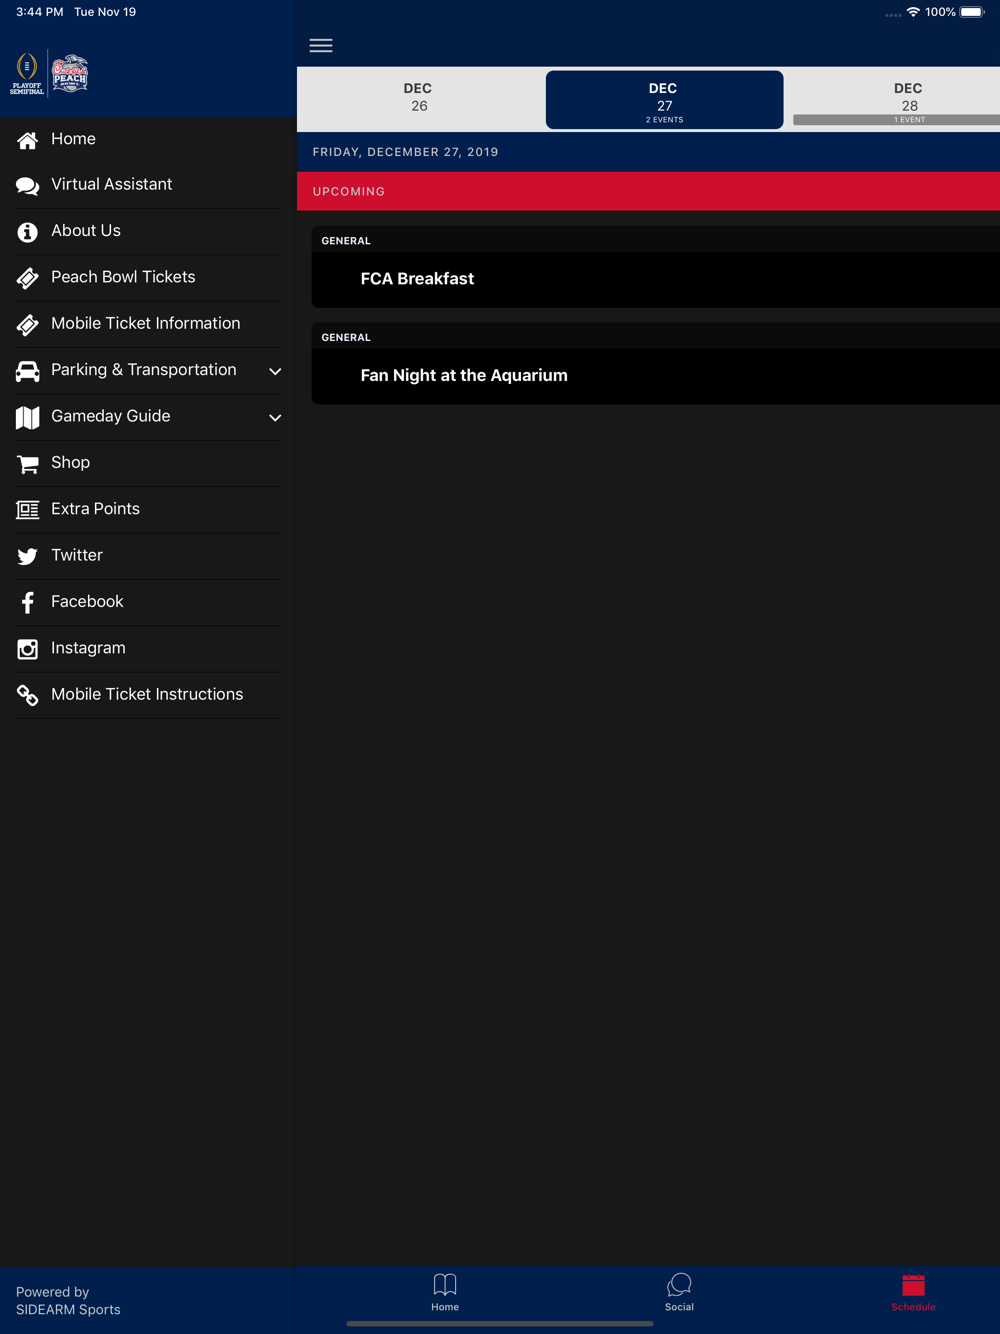Open the Instagram menu entry
This screenshot has width=1000, height=1334.
148,648
